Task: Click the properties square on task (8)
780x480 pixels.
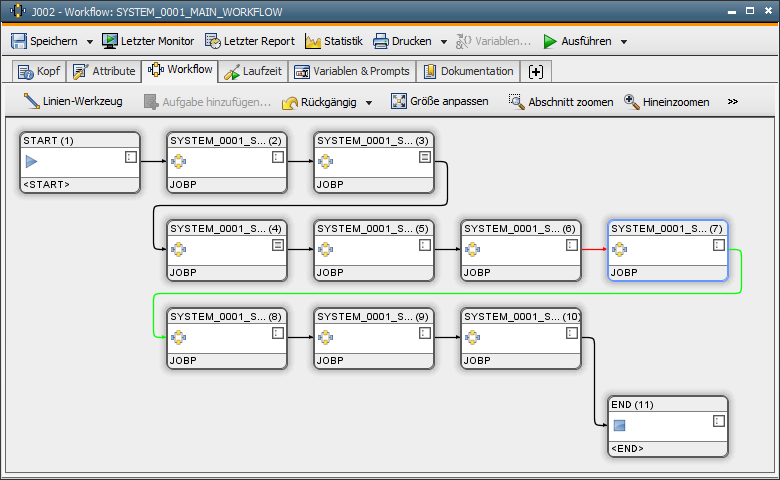Action: tap(278, 333)
